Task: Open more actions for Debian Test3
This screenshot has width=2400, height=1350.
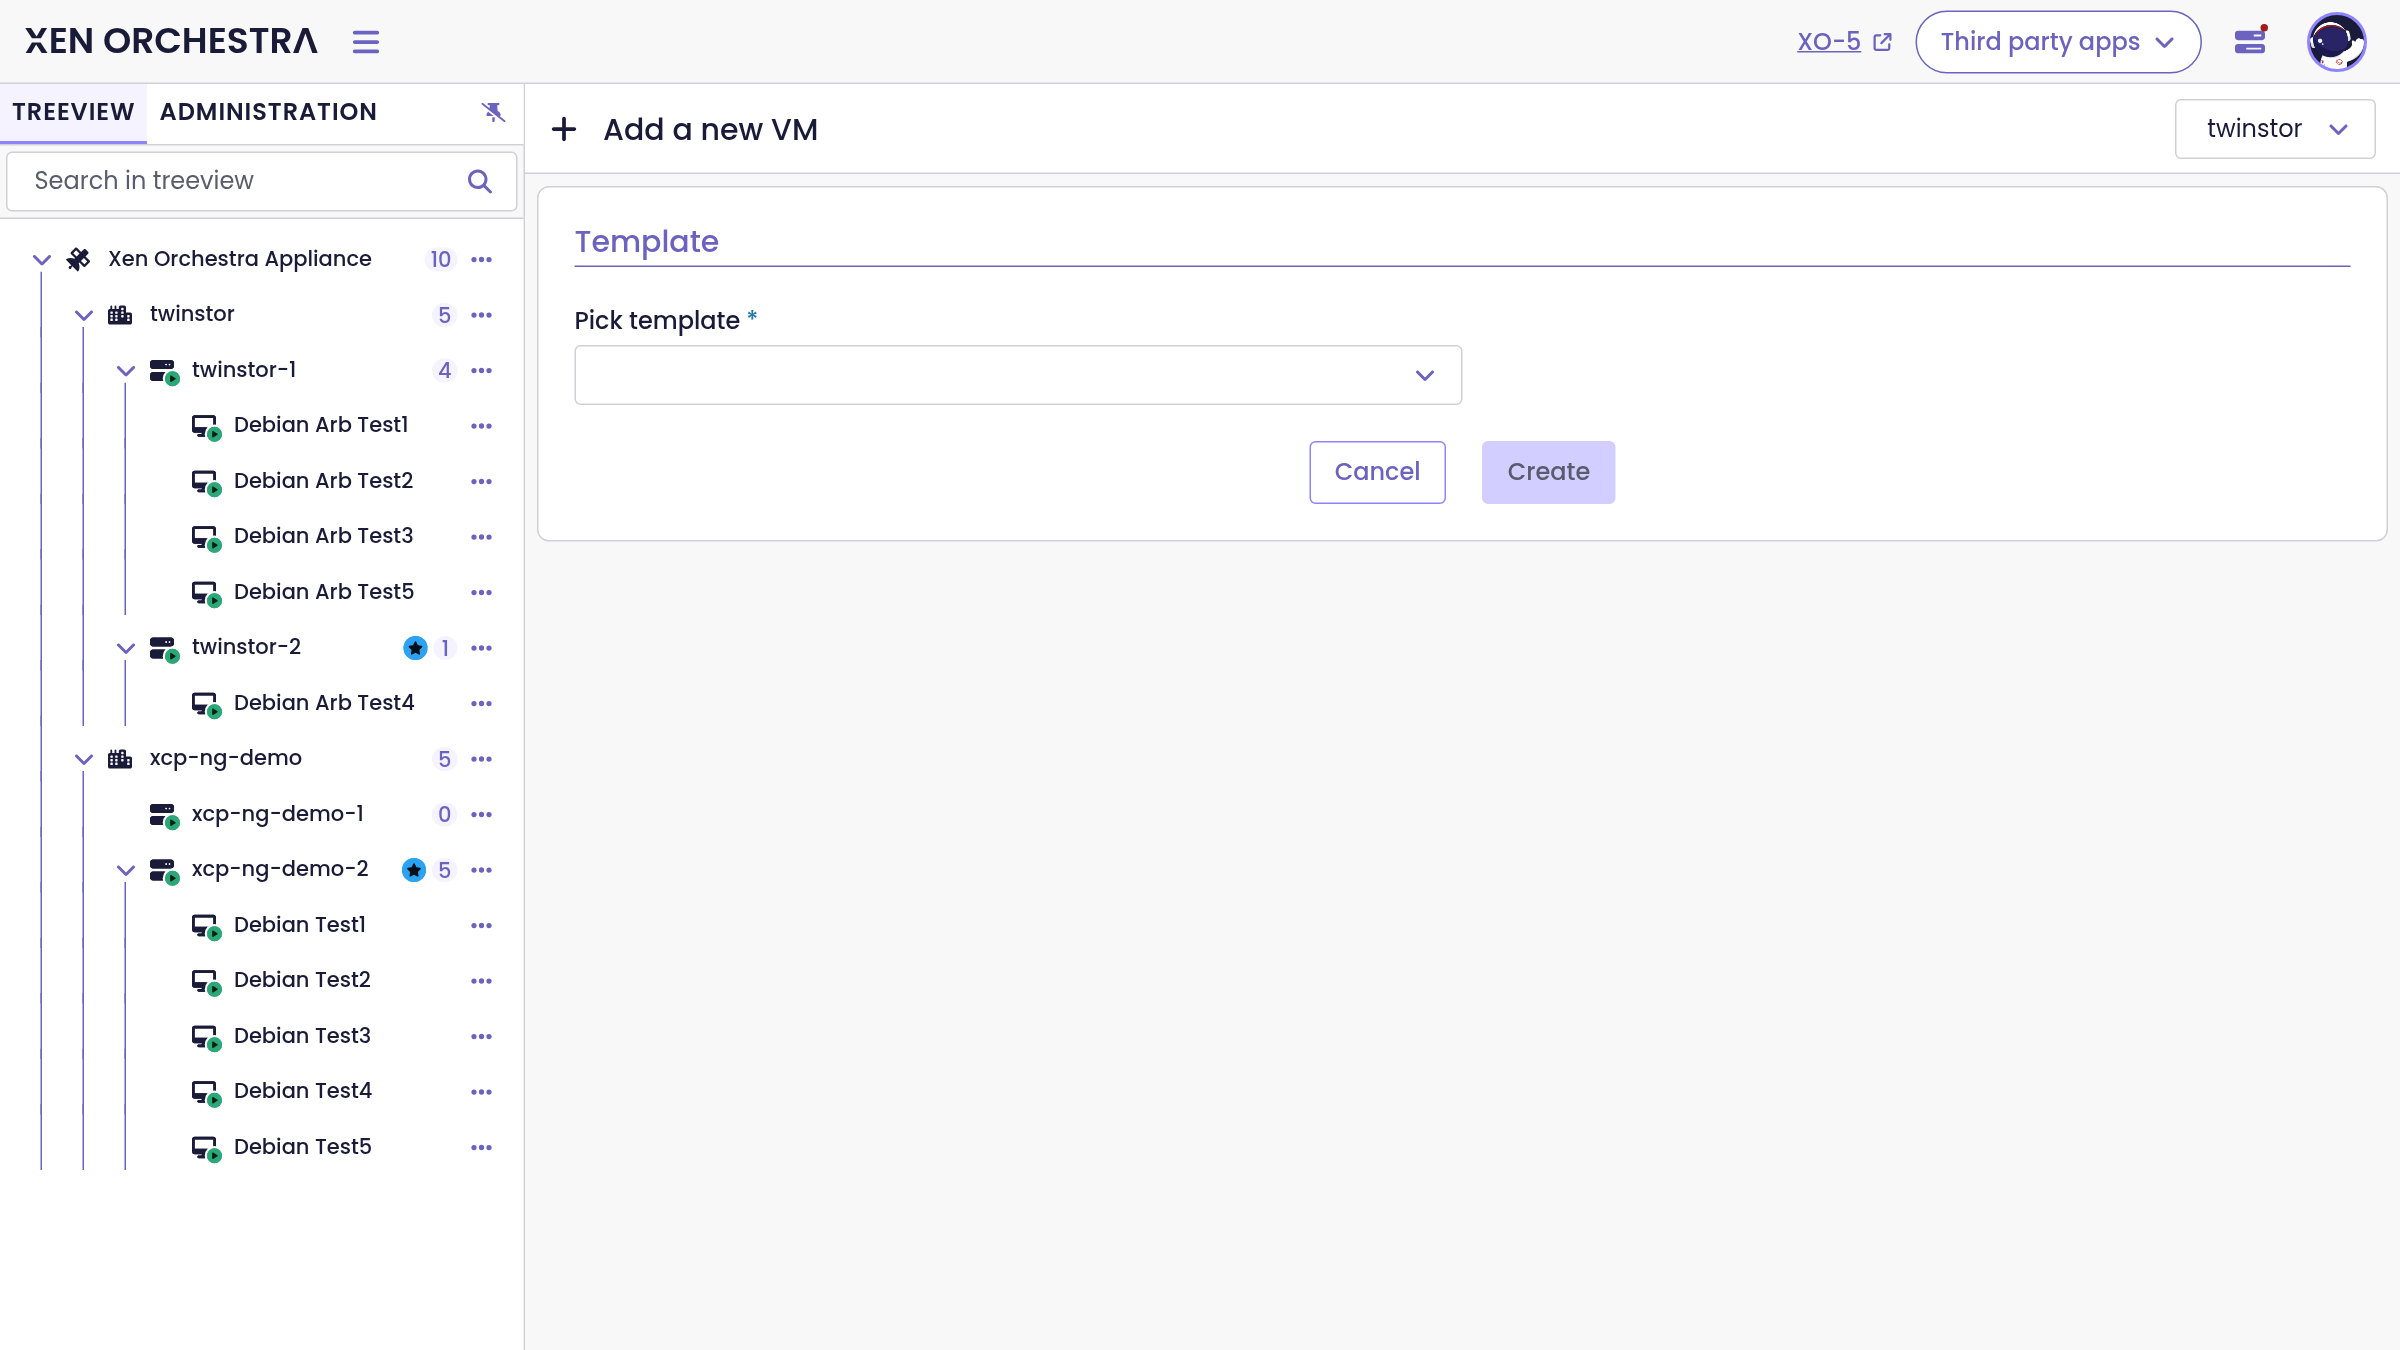Action: coord(482,1037)
